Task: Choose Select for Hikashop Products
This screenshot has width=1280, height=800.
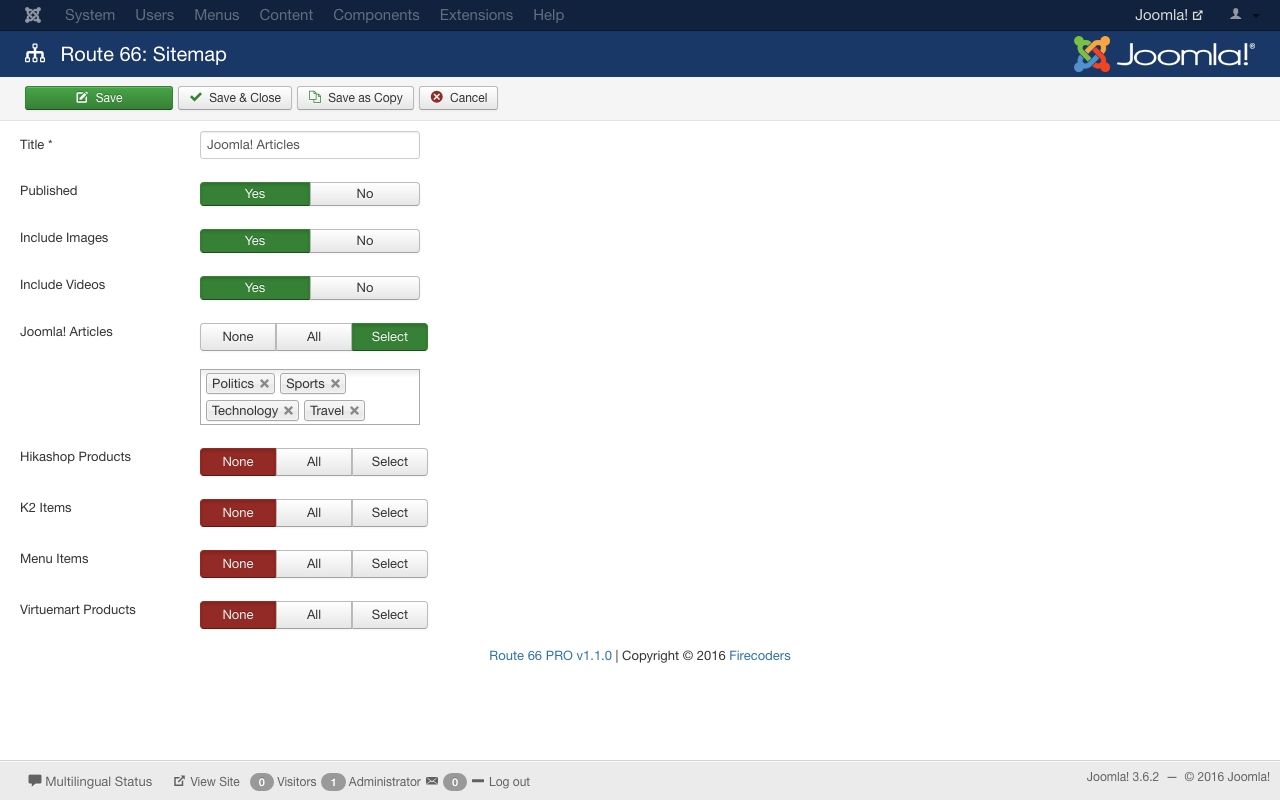Action: 390,462
